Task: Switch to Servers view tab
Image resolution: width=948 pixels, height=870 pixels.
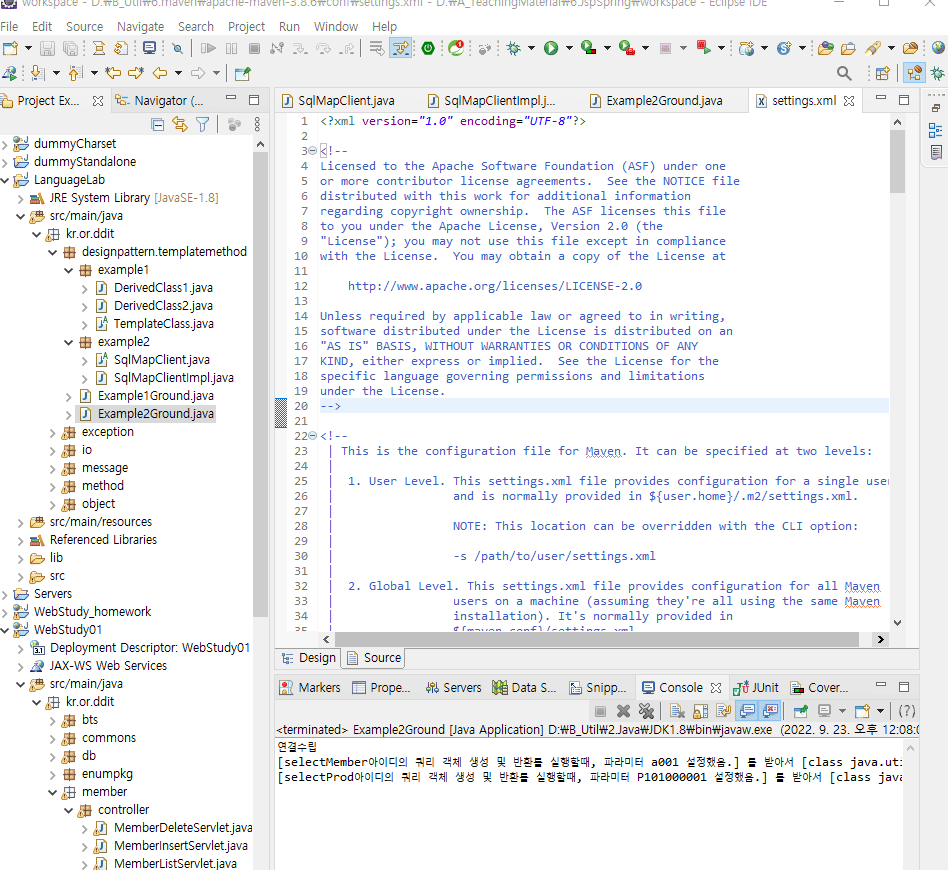Action: click(x=453, y=687)
